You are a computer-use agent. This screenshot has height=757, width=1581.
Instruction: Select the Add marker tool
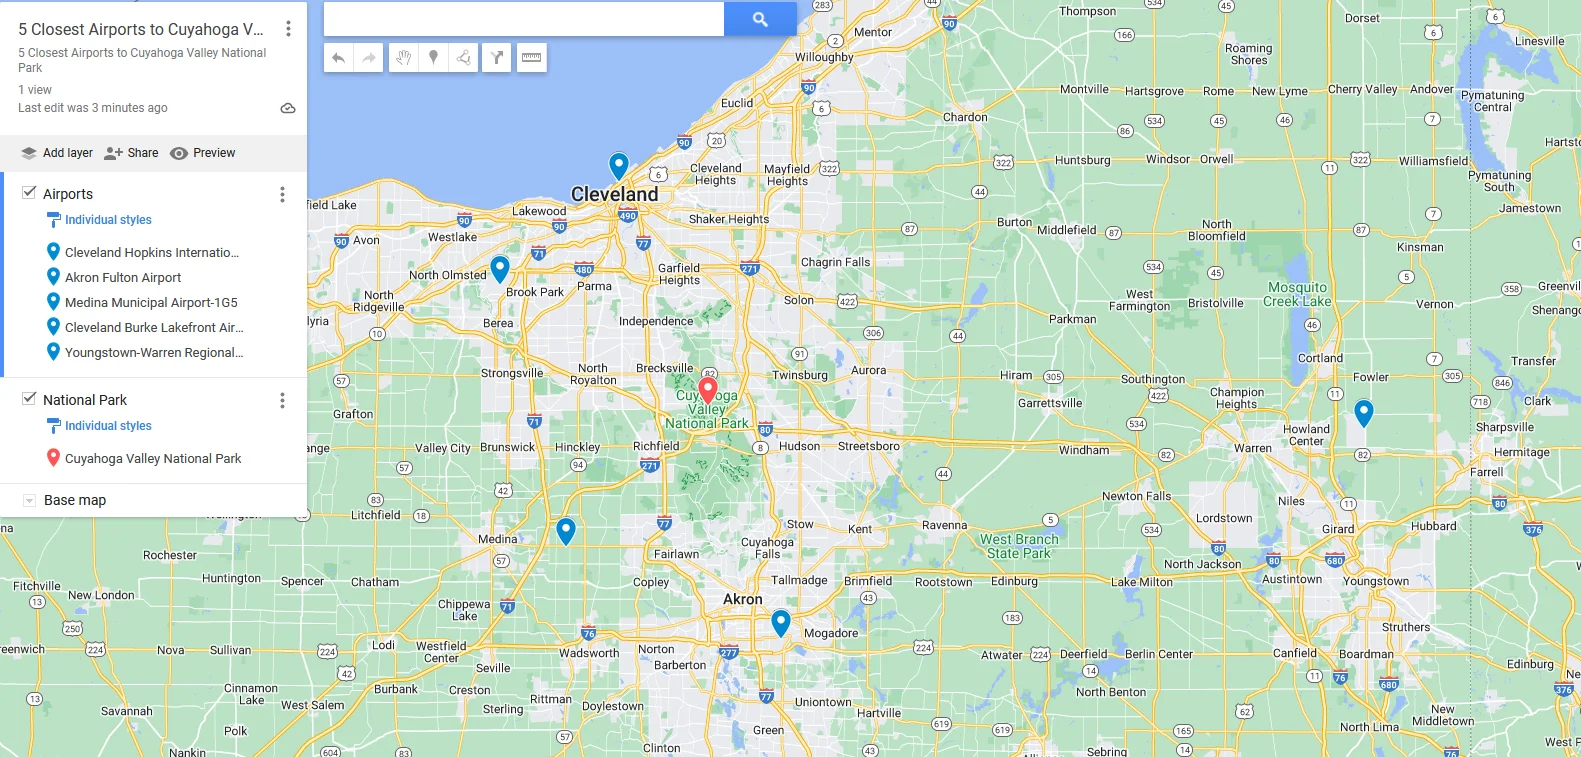click(x=433, y=58)
